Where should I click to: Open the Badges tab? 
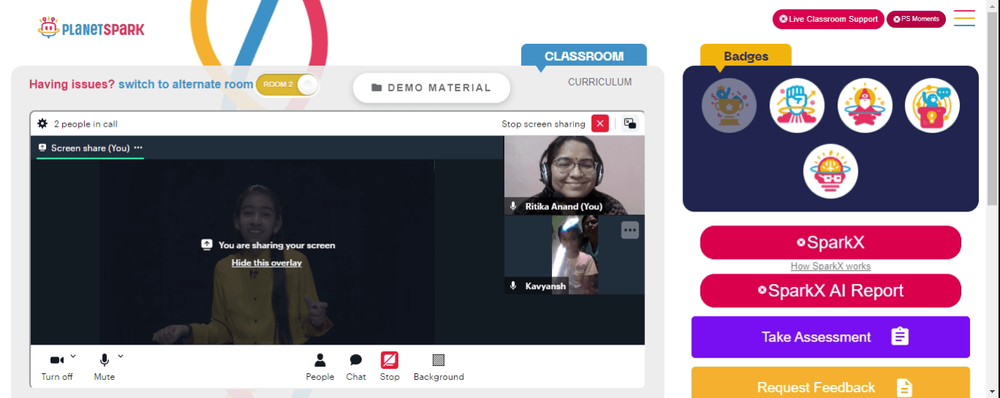746,56
